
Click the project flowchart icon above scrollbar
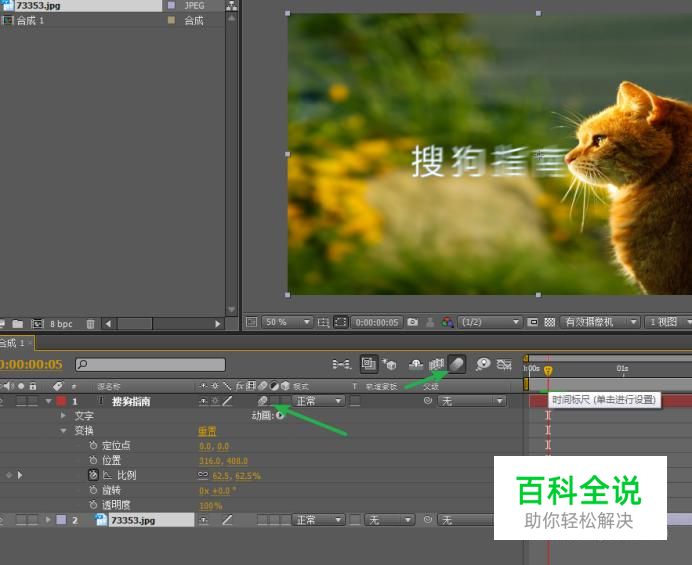(x=231, y=6)
